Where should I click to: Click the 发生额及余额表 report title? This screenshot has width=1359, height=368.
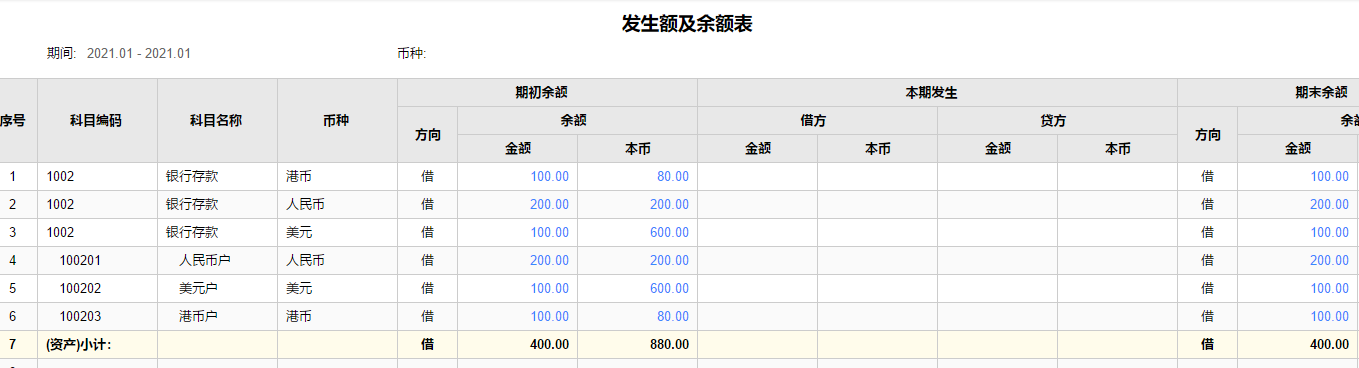pyautogui.click(x=687, y=24)
